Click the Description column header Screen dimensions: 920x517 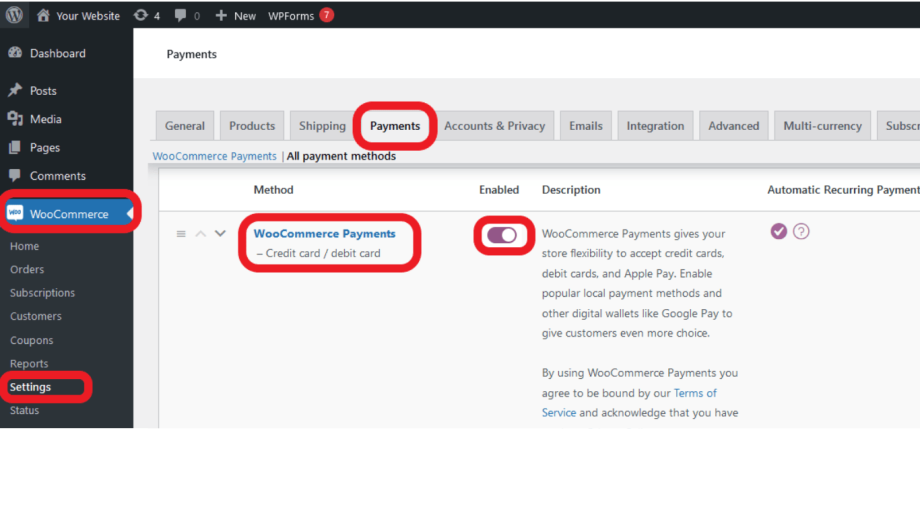571,190
